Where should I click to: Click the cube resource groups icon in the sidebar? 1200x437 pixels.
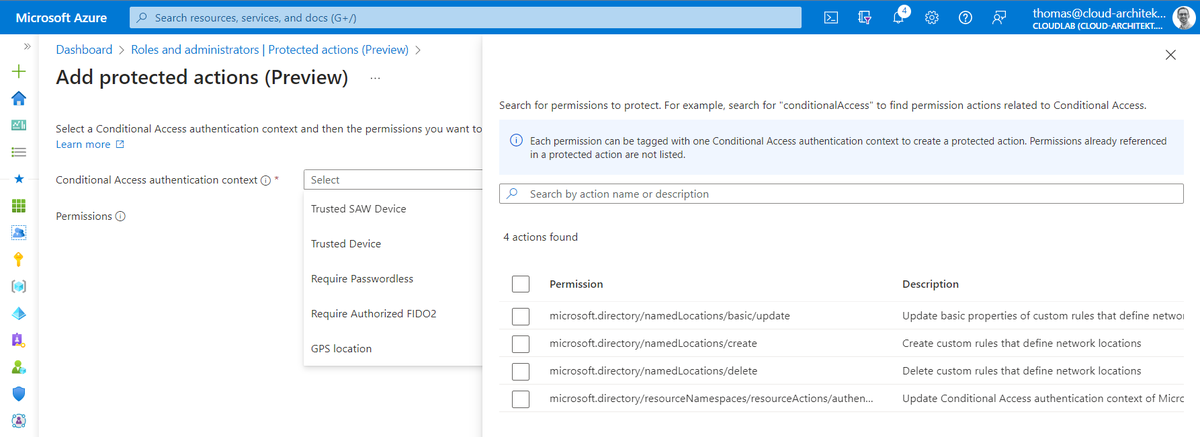(x=18, y=287)
